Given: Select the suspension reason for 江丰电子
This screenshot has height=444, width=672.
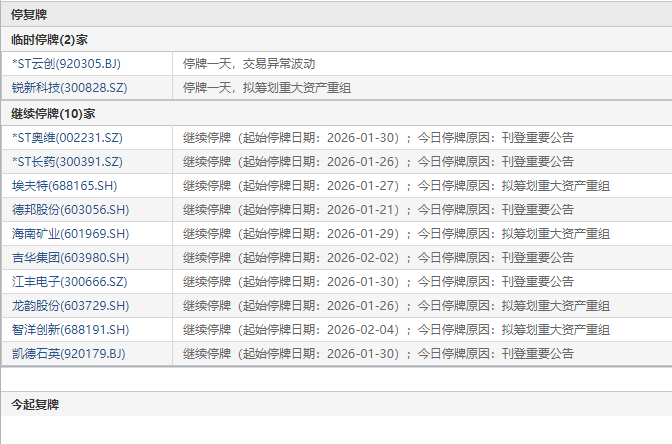Looking at the screenshot, I should click(378, 282).
